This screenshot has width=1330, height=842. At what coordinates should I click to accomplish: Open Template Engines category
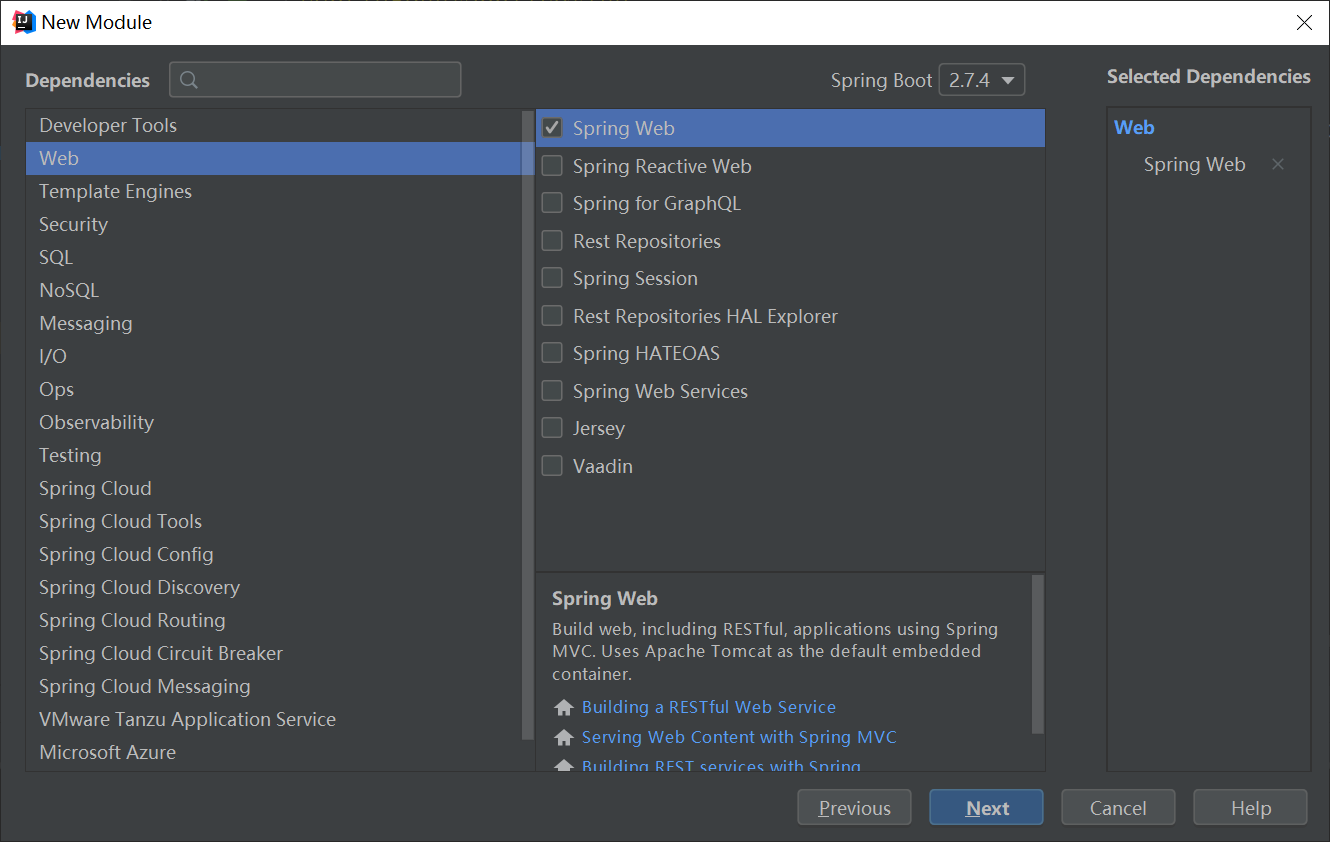tap(274, 191)
